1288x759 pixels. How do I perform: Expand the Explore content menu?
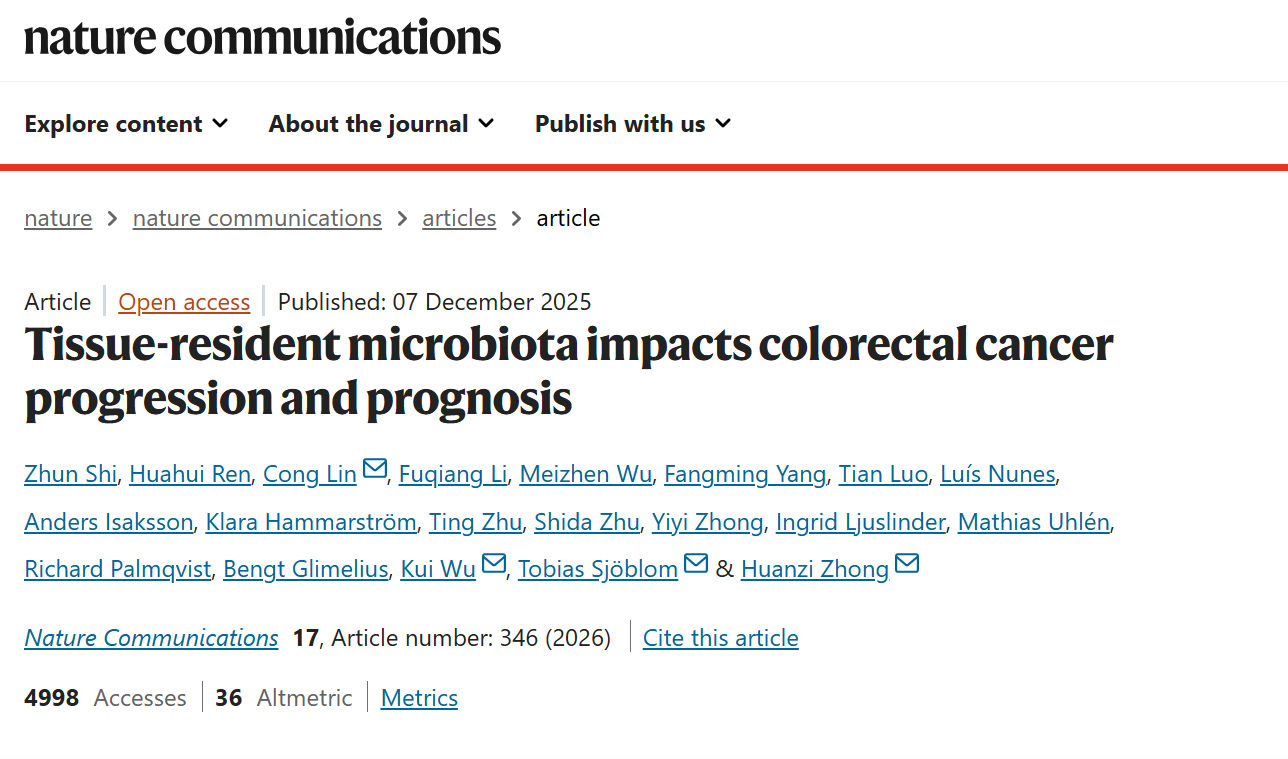click(126, 124)
